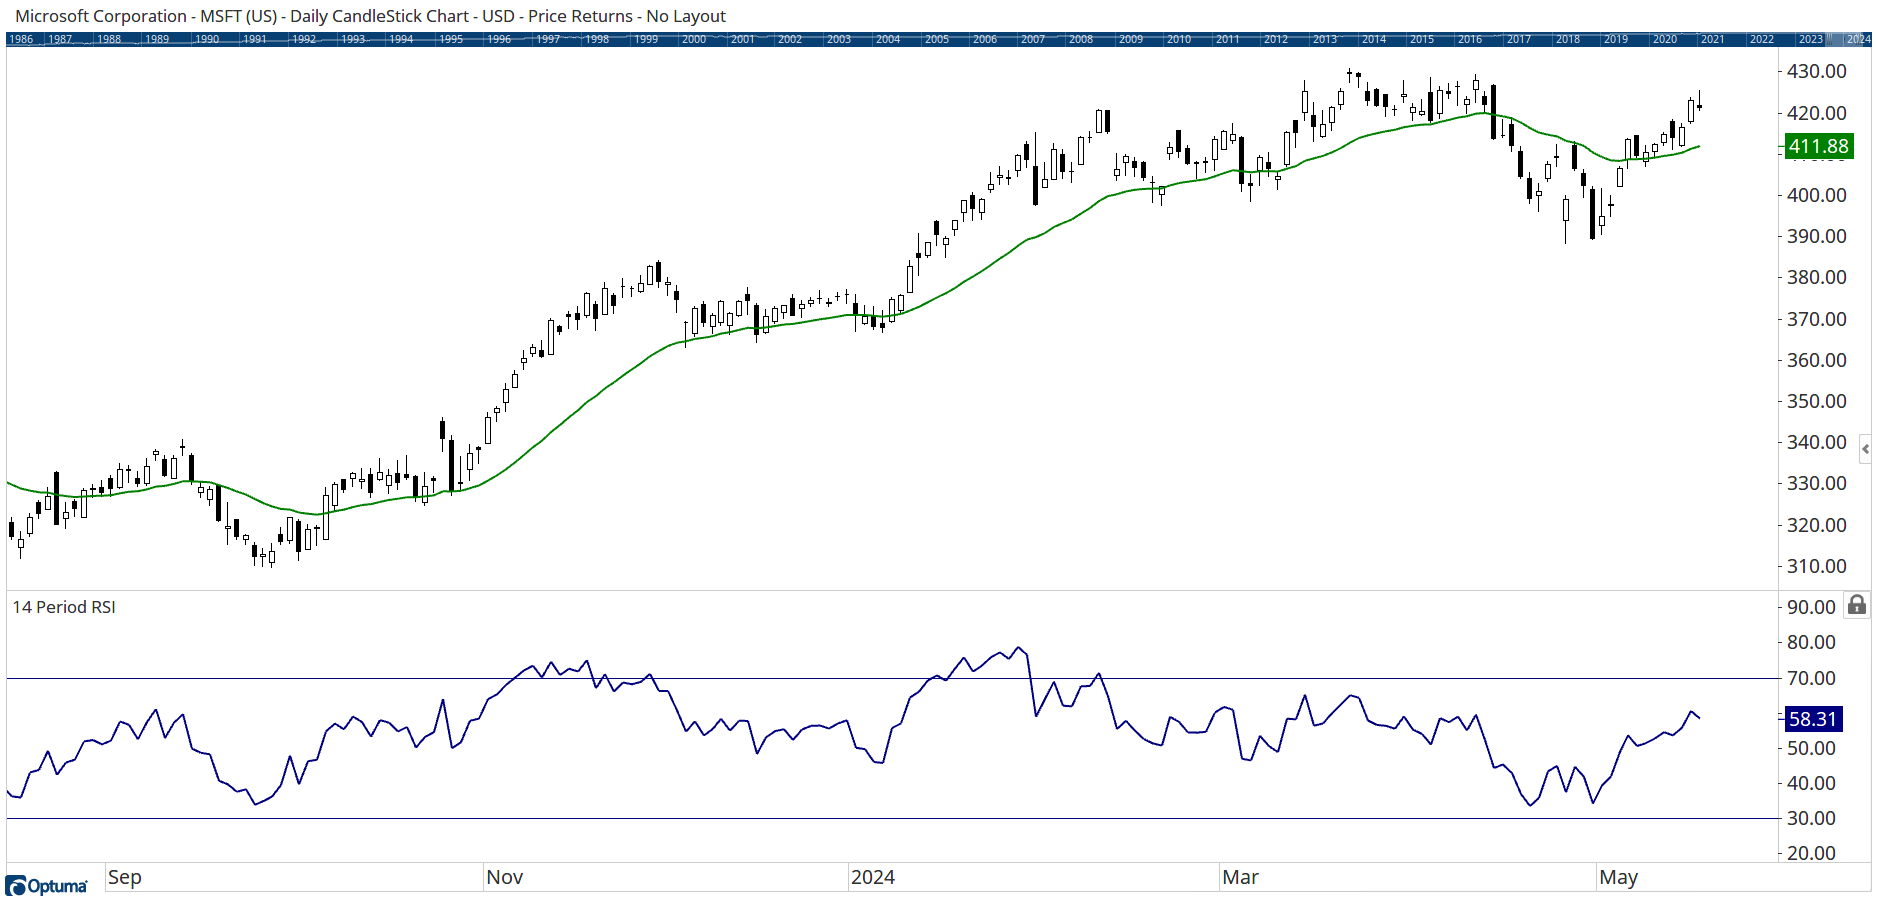Viewport: 1878px width, 899px height.
Task: Jump to 2022 on the overview timeline
Action: (1762, 40)
